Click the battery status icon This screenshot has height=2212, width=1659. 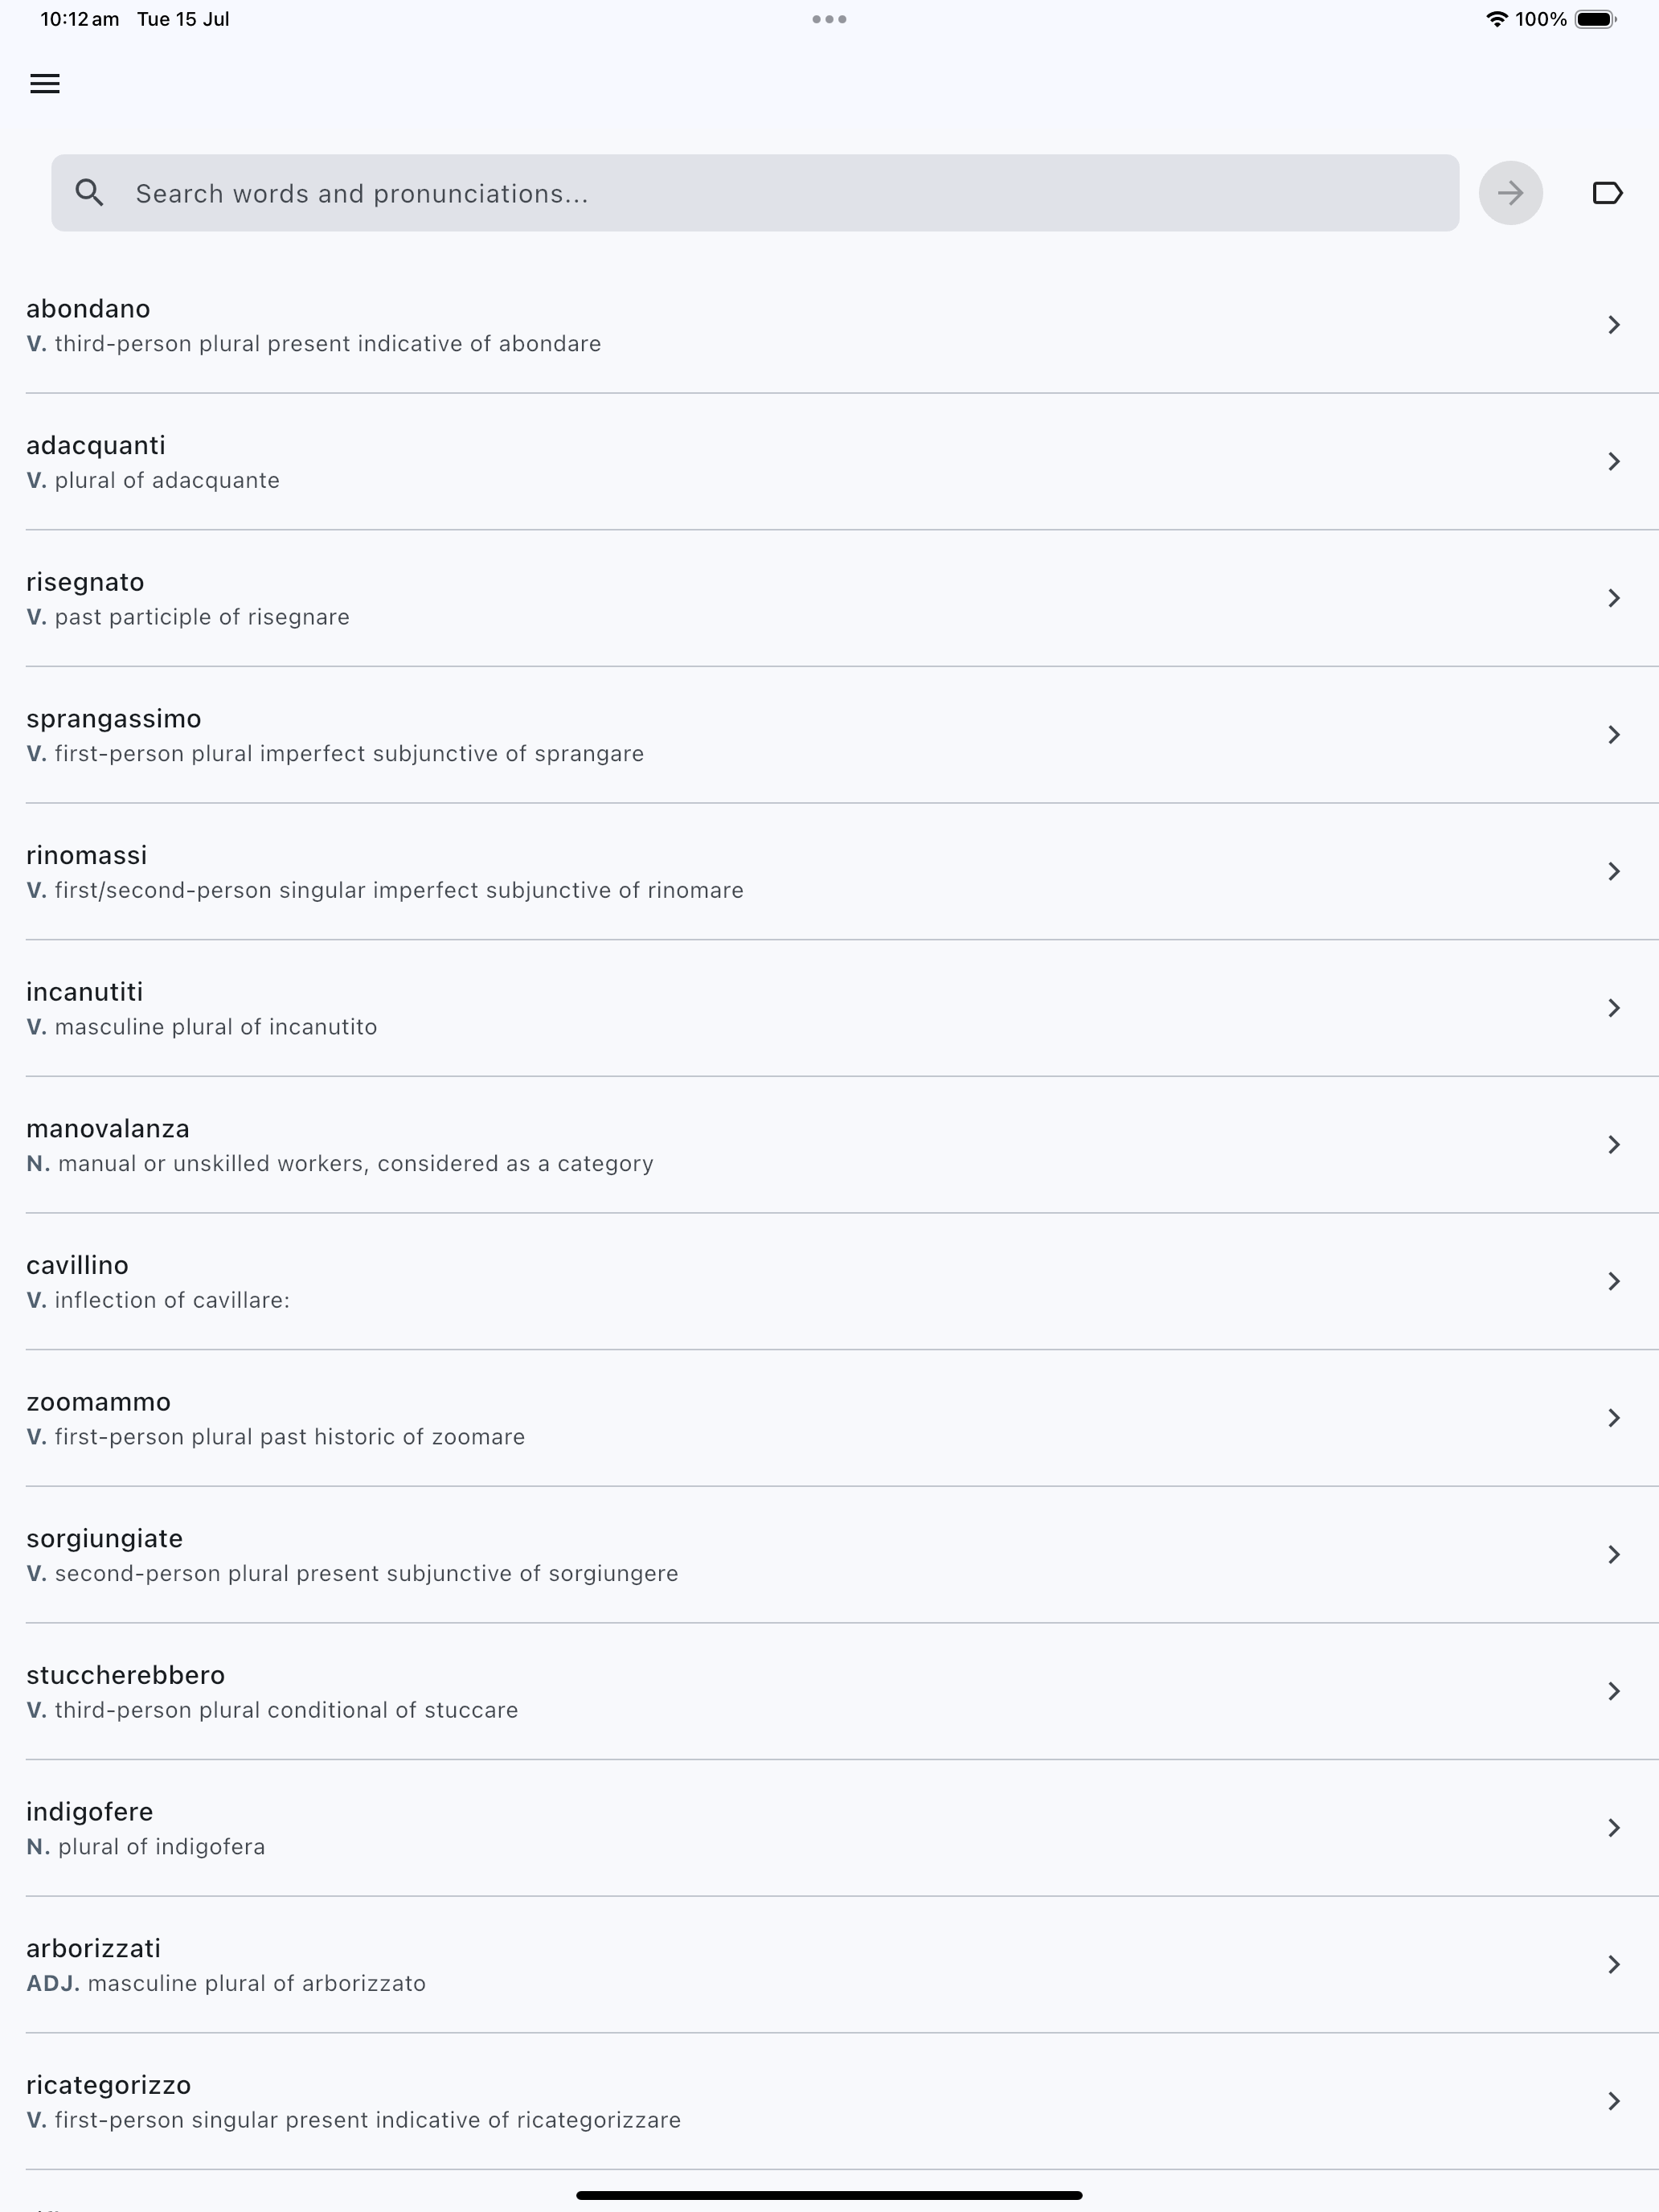tap(1595, 19)
